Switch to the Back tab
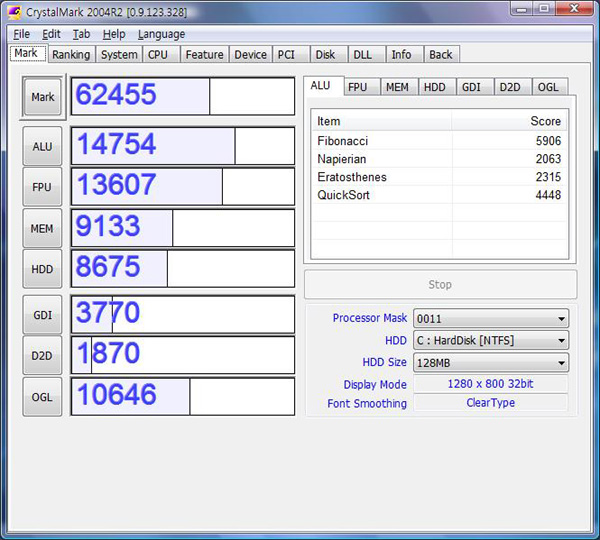 [x=442, y=54]
